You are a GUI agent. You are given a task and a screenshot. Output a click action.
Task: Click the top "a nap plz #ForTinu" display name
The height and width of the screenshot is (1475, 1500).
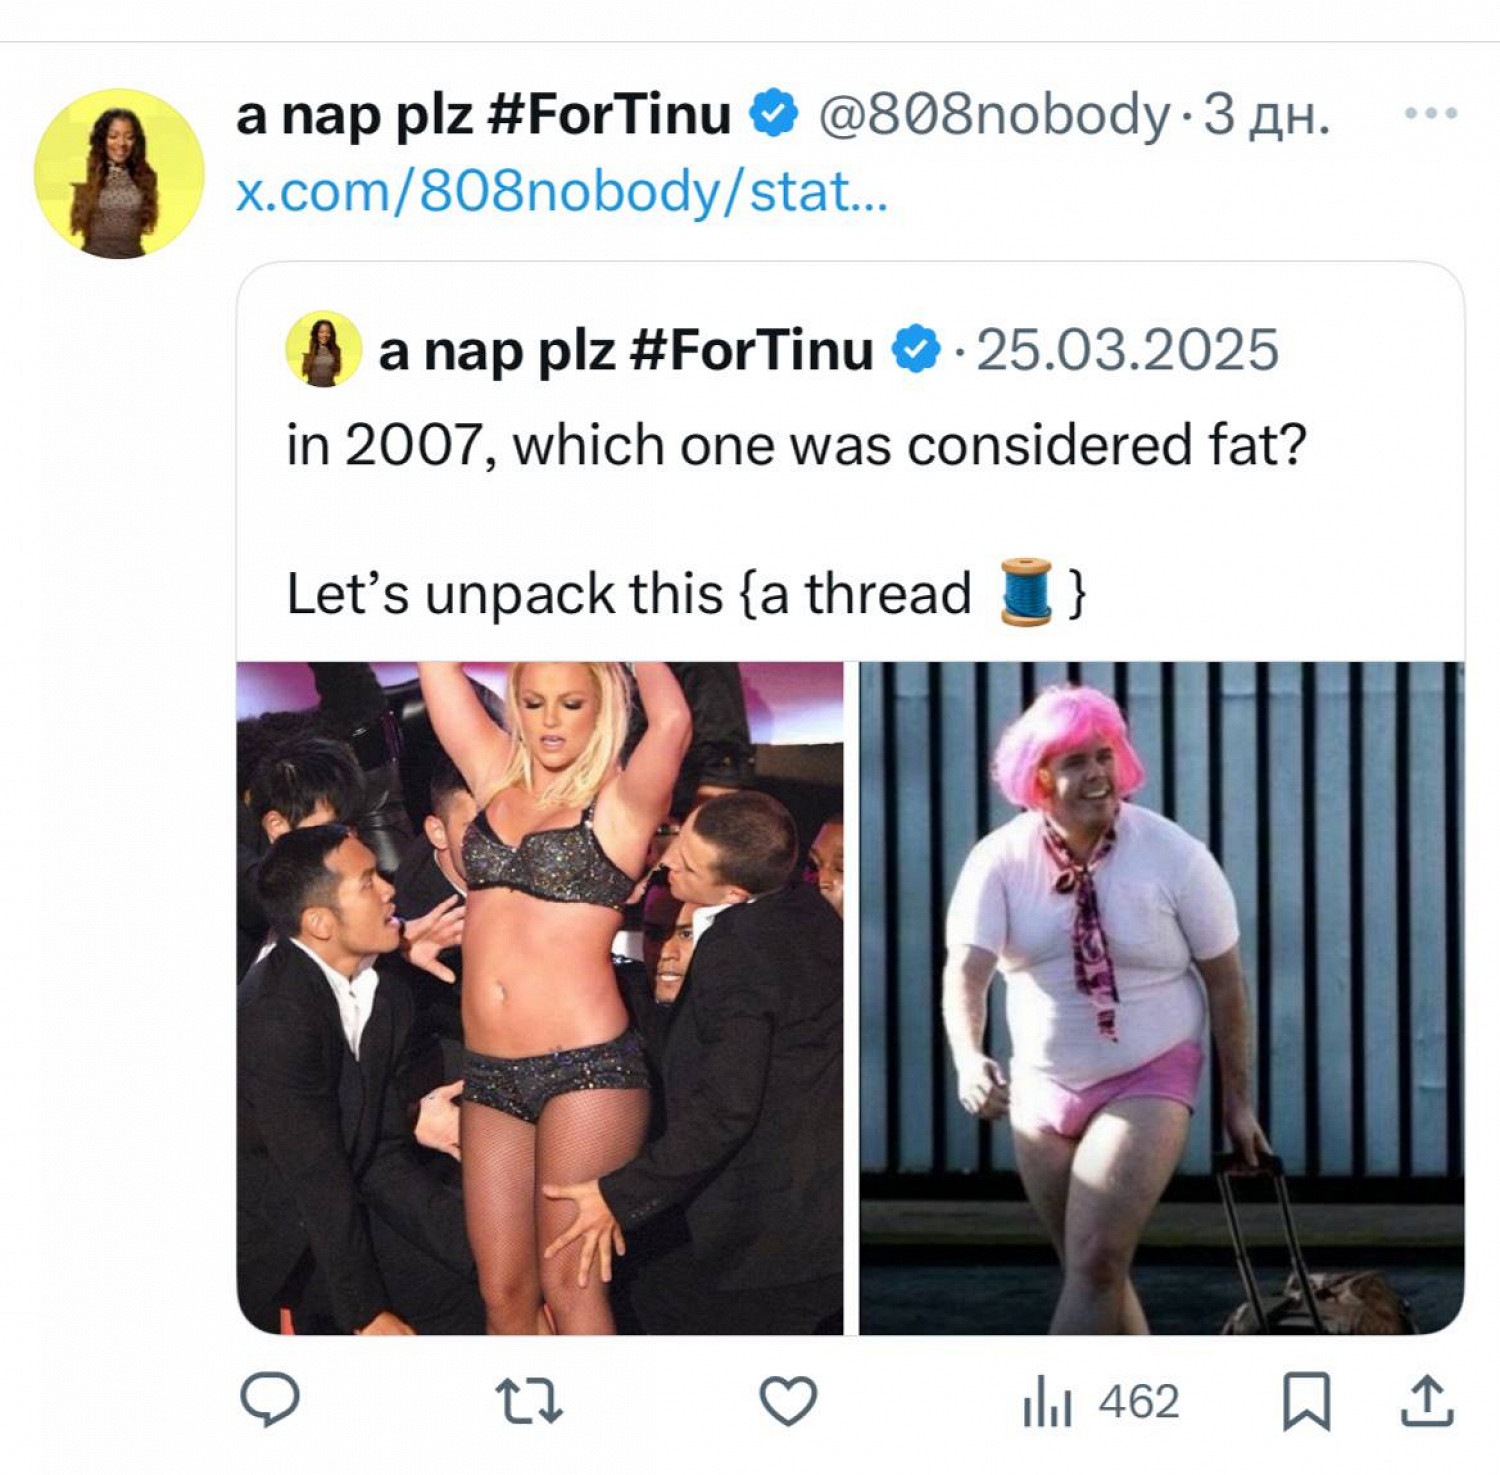click(x=483, y=114)
